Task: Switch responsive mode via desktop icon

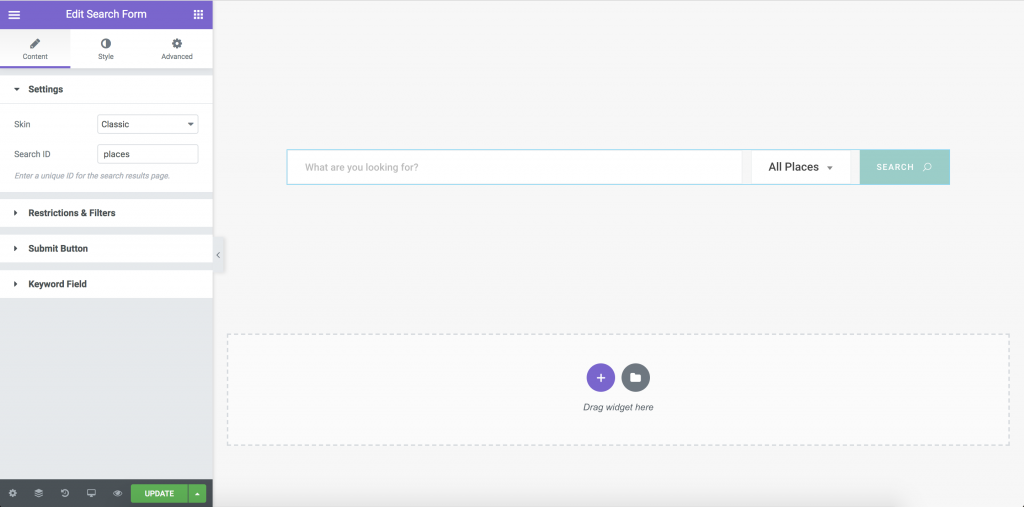Action: click(91, 493)
